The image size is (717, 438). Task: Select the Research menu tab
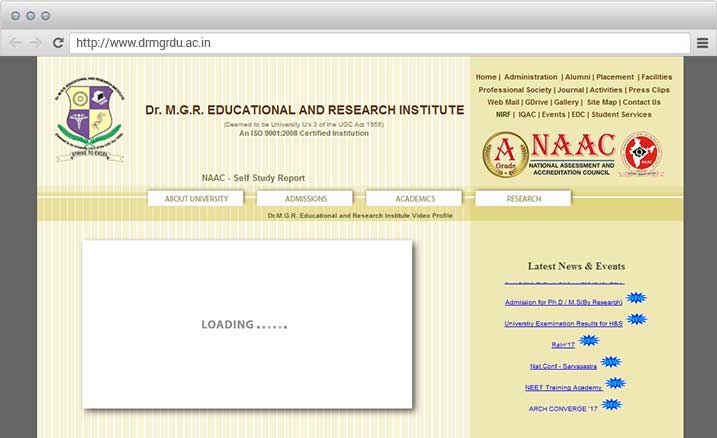point(523,199)
